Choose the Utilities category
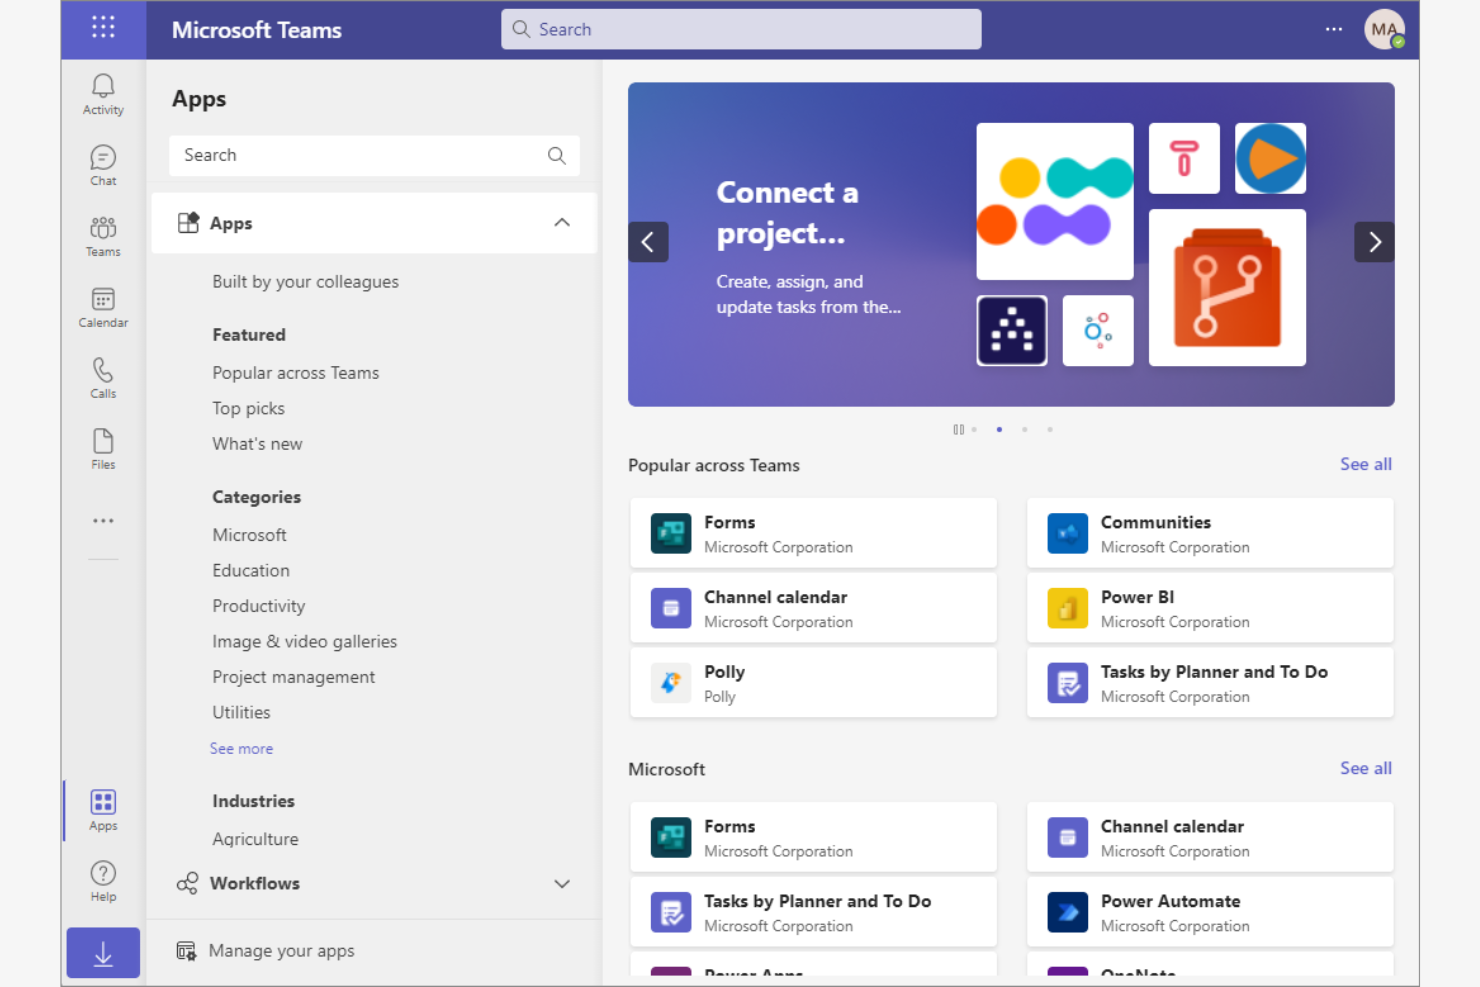 pos(241,713)
